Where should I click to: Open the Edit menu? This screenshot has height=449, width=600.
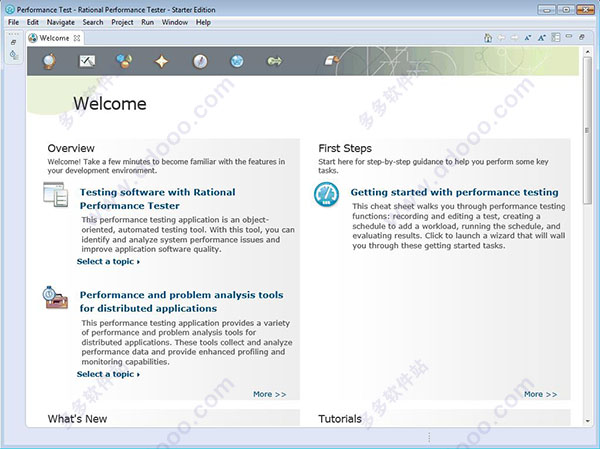click(x=33, y=22)
